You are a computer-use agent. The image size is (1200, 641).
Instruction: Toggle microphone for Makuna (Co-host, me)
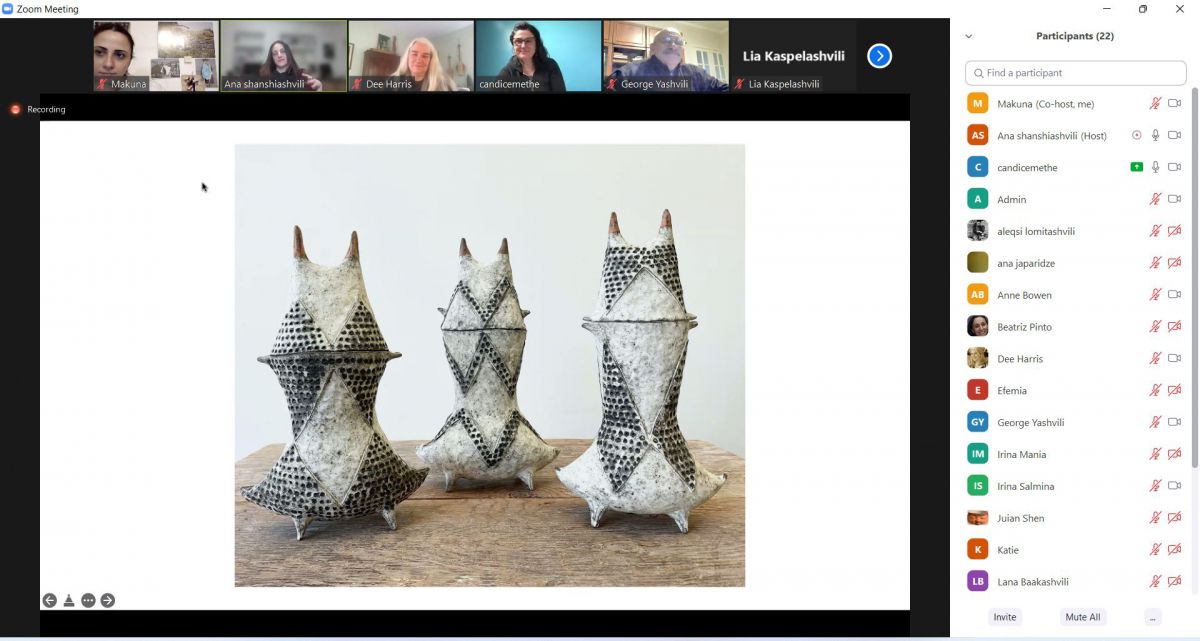(1155, 103)
